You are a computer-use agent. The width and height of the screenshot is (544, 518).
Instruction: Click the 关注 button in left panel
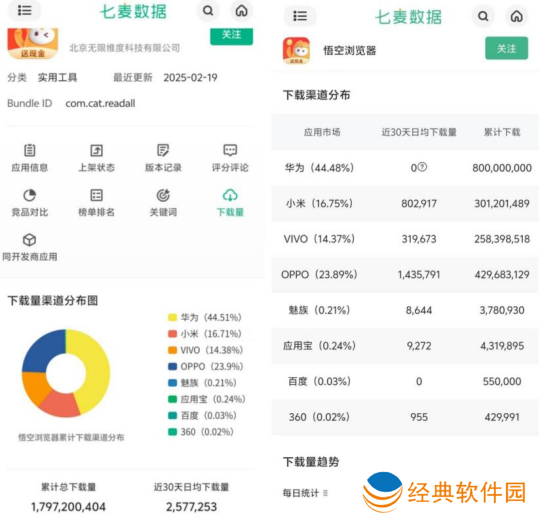coord(231,35)
